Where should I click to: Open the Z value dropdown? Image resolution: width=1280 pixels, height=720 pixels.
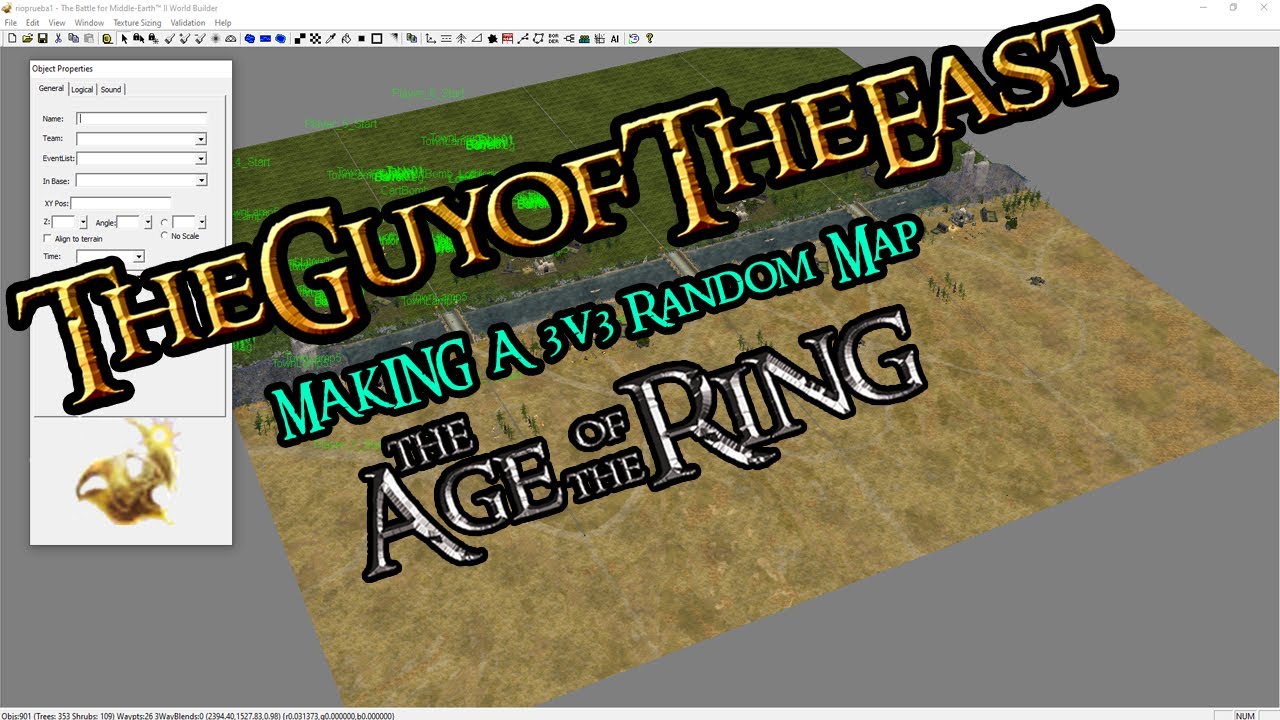click(x=83, y=222)
